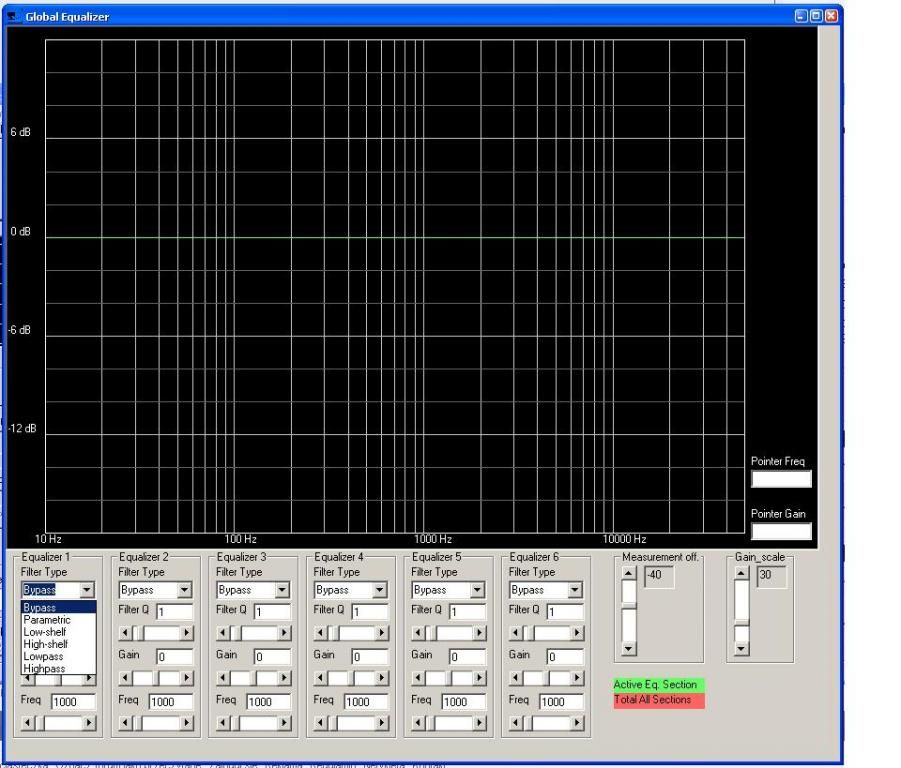The width and height of the screenshot is (901, 768).
Task: Click Equalizer 4 Filter Q left arrow
Action: [321, 633]
